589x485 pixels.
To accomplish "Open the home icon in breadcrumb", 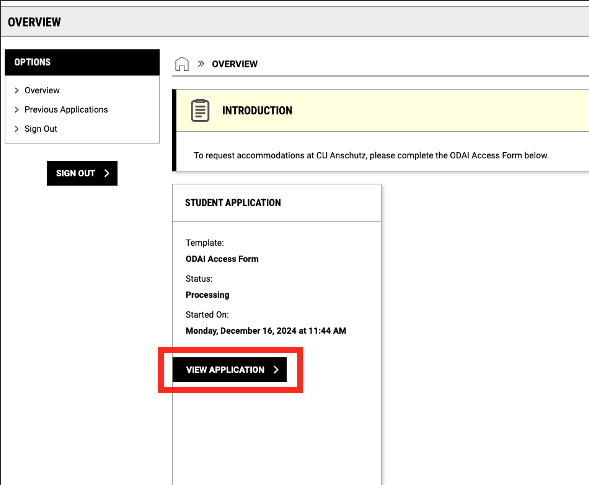I will click(182, 64).
